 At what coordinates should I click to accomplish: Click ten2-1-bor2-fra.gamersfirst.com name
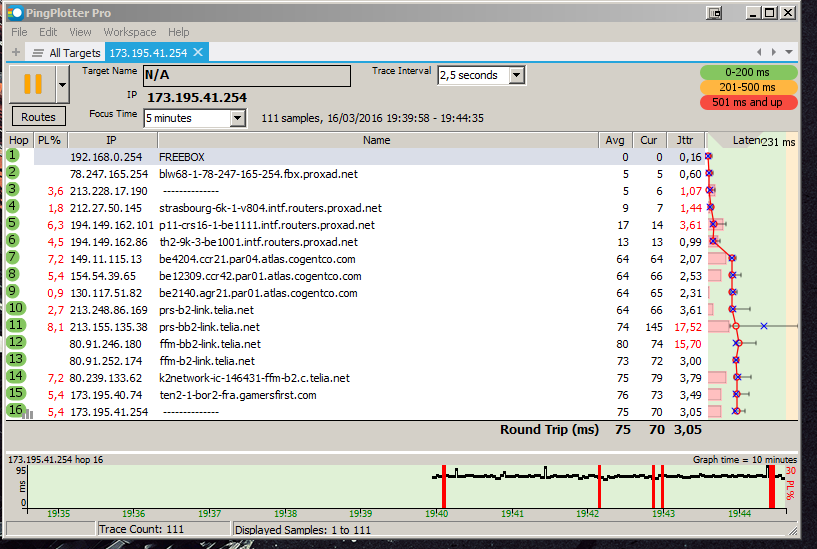[x=238, y=395]
